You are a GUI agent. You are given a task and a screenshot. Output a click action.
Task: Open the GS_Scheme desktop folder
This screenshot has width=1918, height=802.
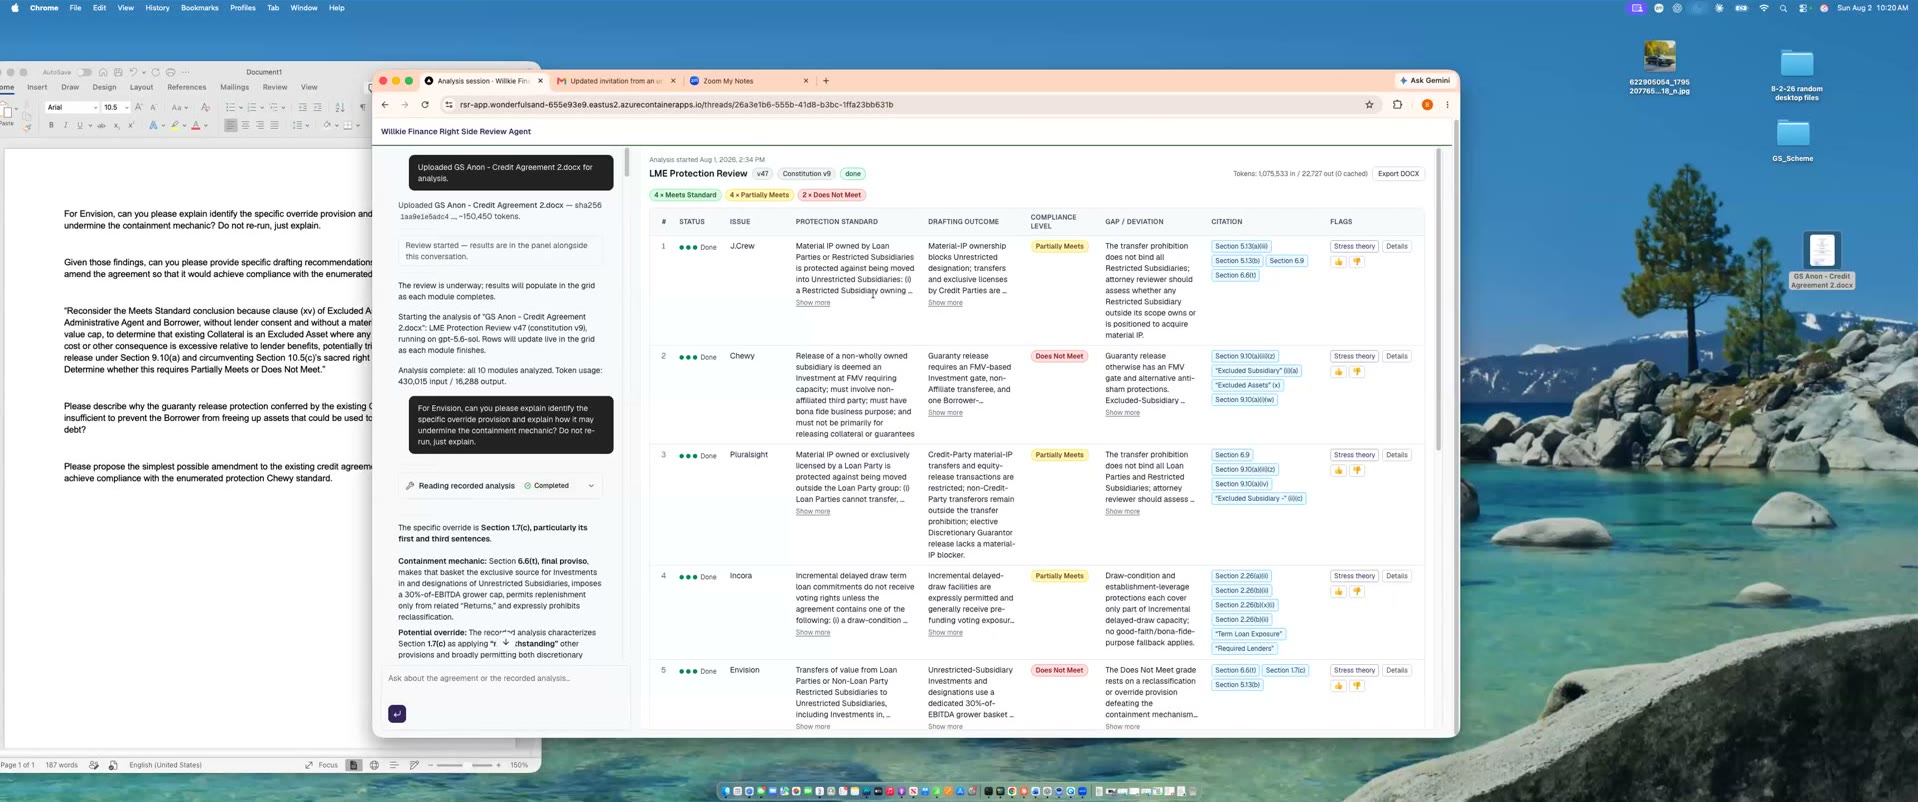pyautogui.click(x=1793, y=140)
